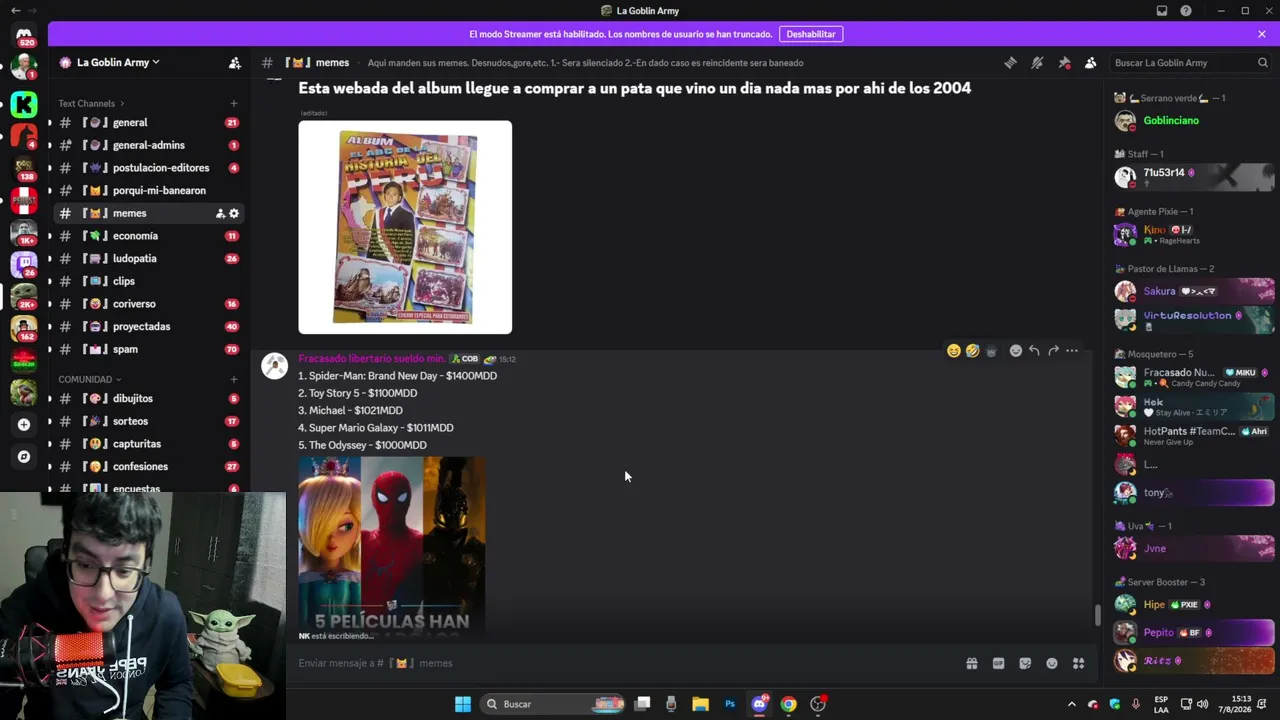Open the sorteos channel

point(148,421)
